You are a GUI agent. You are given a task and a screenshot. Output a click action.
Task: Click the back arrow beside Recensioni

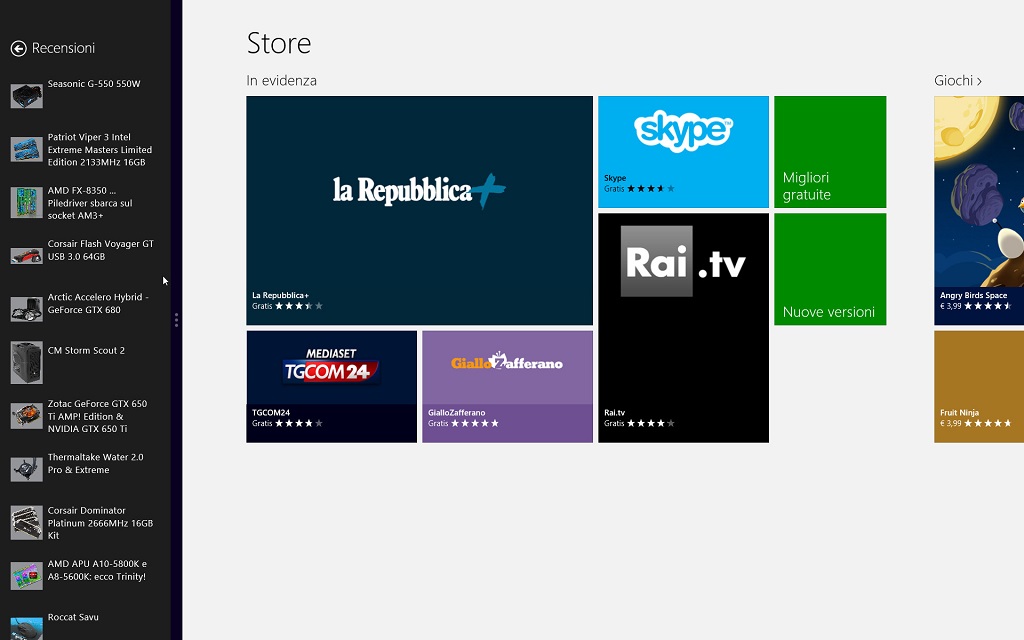pyautogui.click(x=18, y=48)
